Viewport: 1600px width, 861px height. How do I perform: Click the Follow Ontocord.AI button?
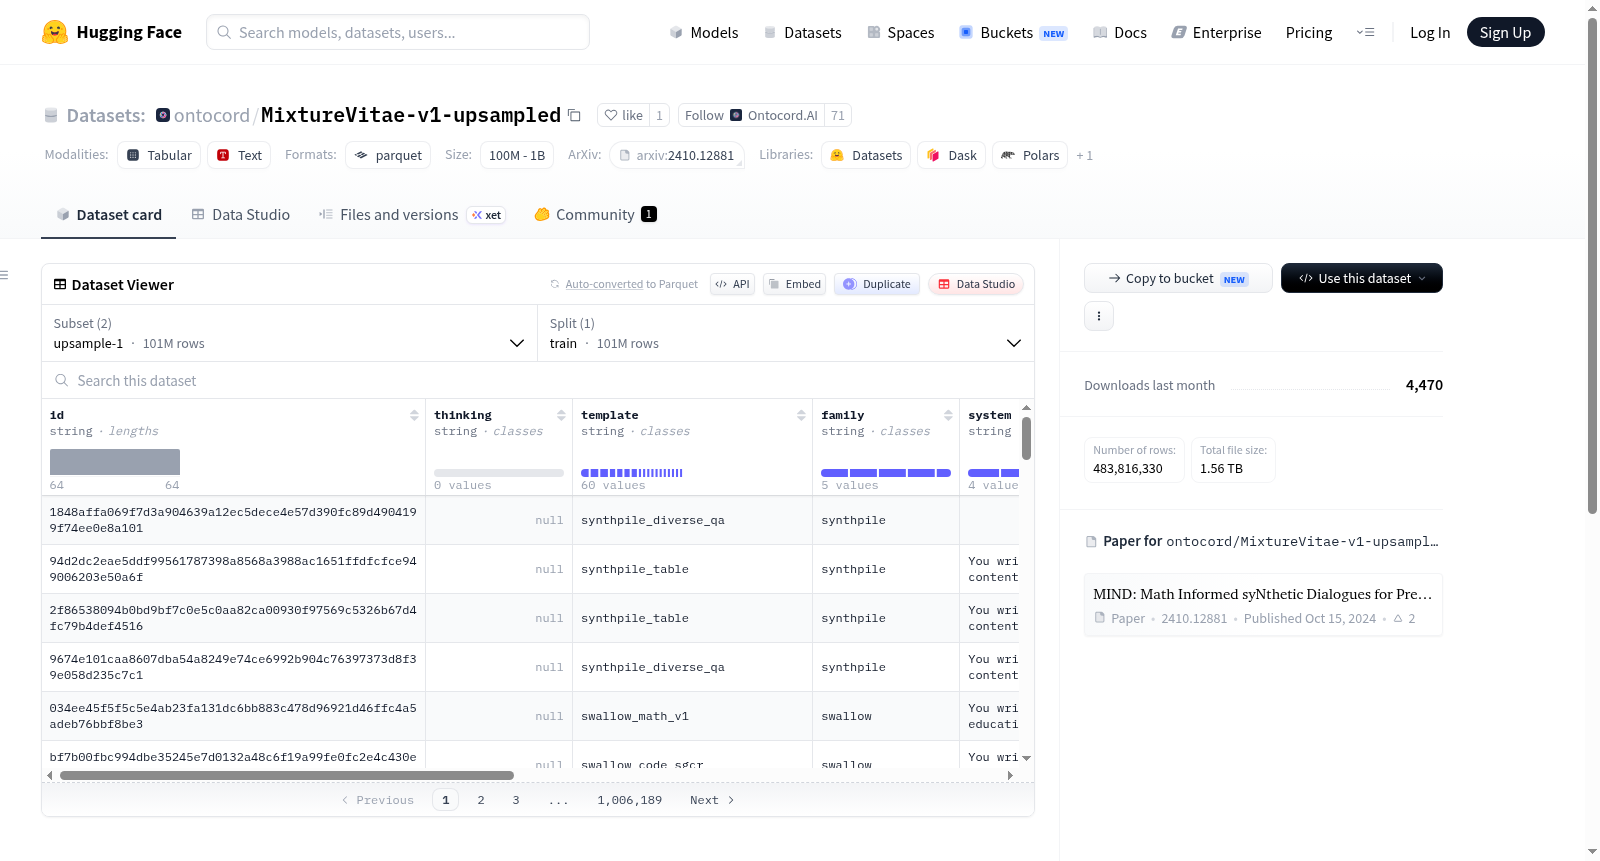(x=751, y=115)
